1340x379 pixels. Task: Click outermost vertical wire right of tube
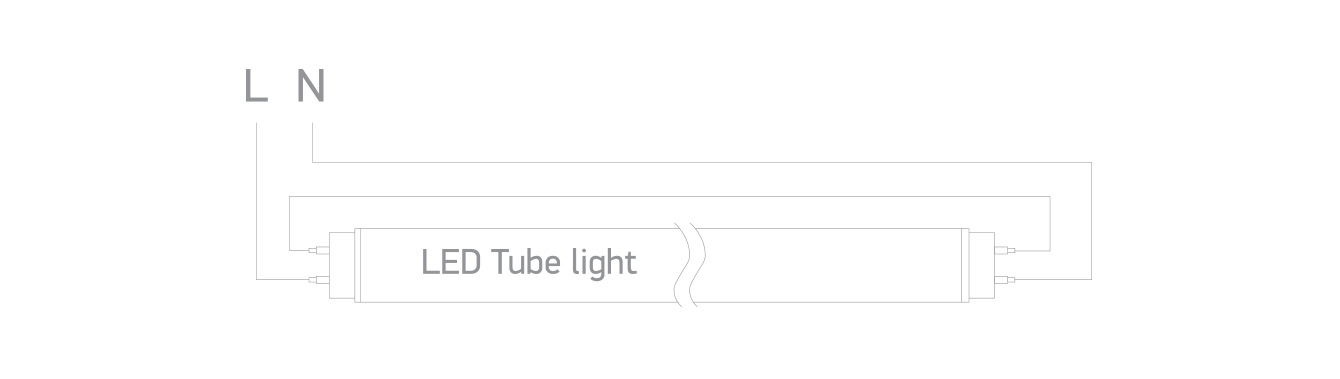(1091, 220)
